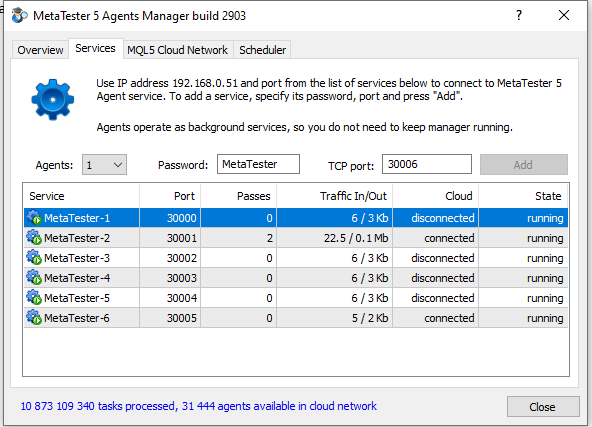Click the Close button at bottom

pos(543,407)
